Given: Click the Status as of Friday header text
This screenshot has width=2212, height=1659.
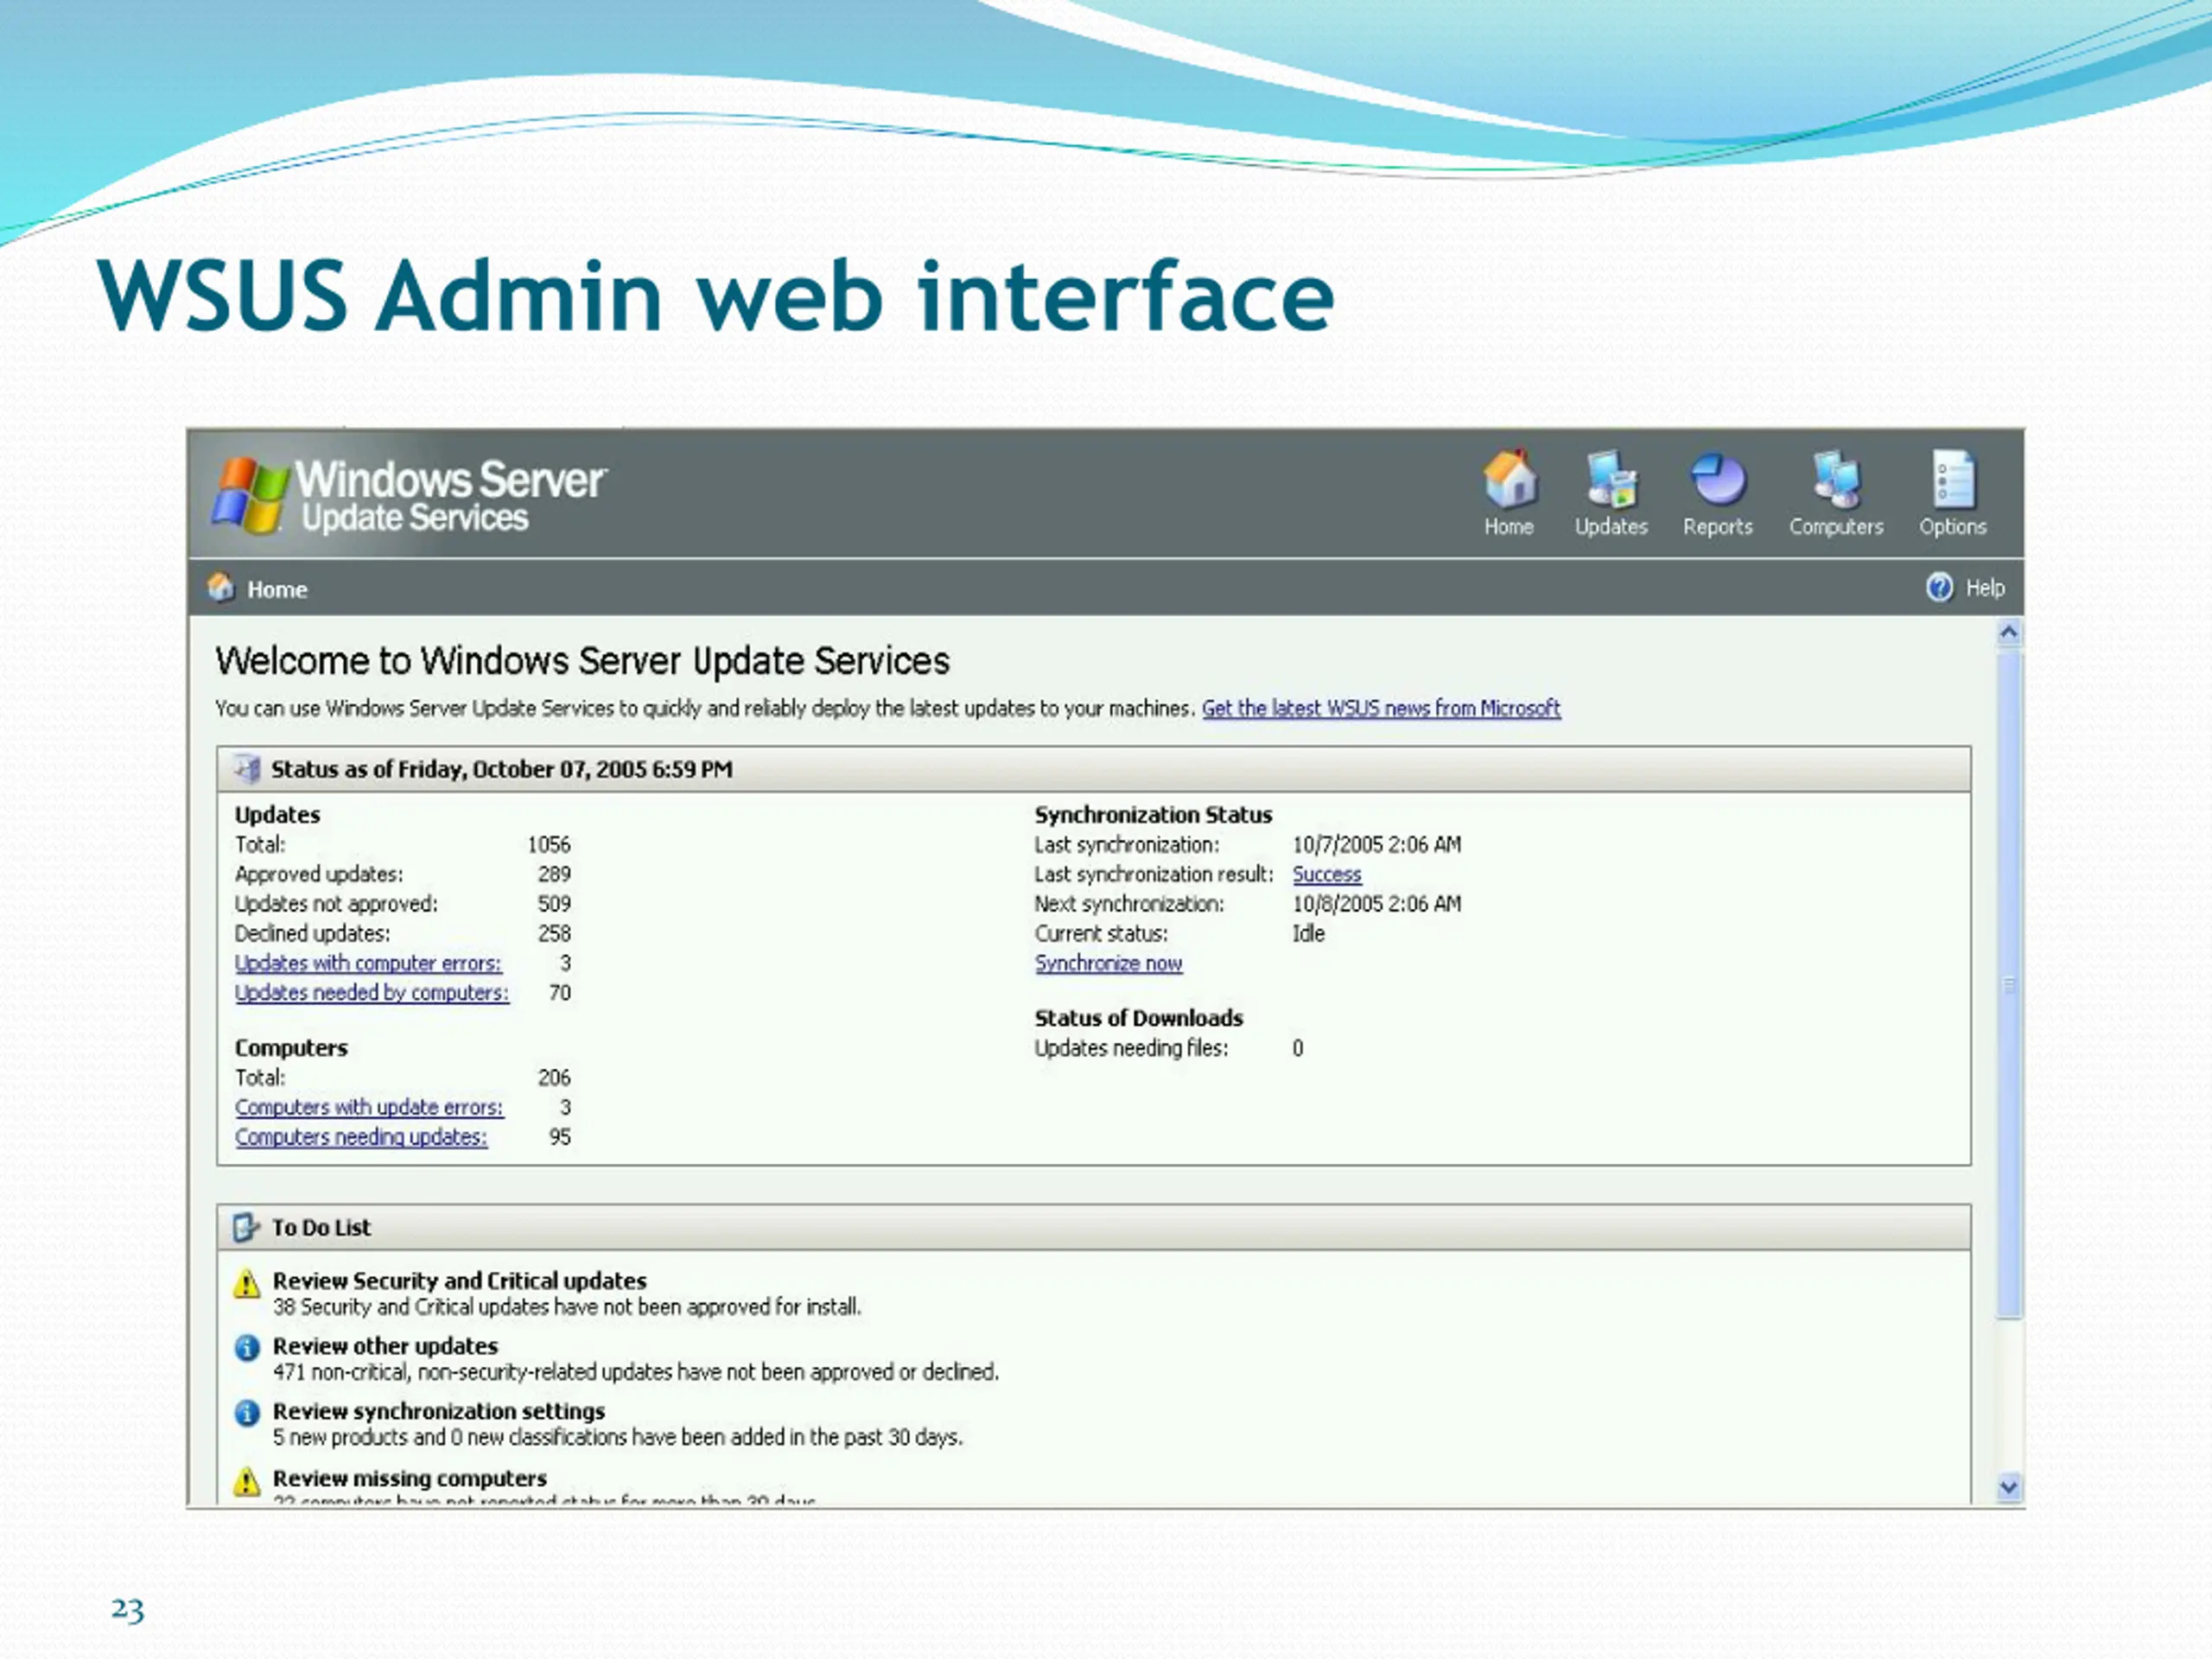Looking at the screenshot, I should click(x=502, y=769).
